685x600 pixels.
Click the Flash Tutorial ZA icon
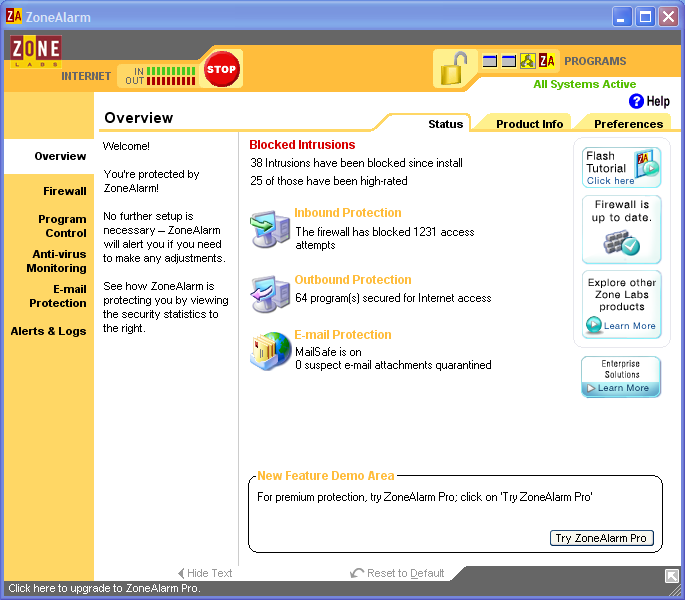click(647, 163)
